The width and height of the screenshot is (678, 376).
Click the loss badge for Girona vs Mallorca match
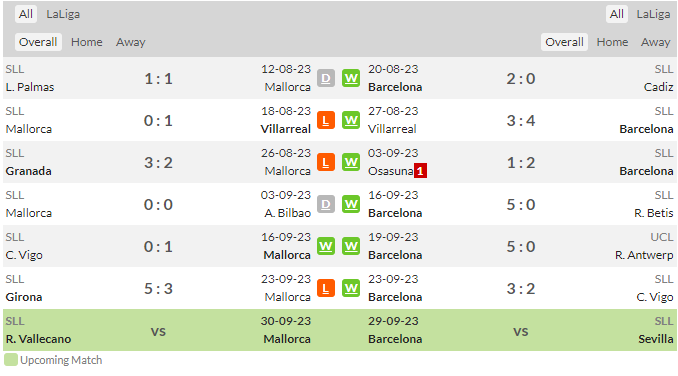point(326,288)
